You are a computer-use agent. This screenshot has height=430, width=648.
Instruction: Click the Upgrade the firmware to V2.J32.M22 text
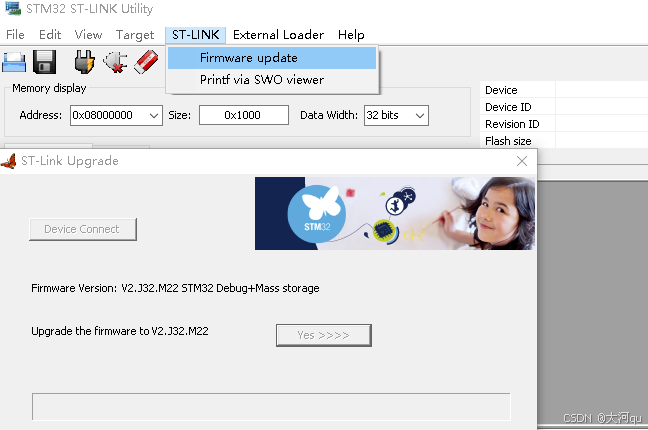[120, 331]
